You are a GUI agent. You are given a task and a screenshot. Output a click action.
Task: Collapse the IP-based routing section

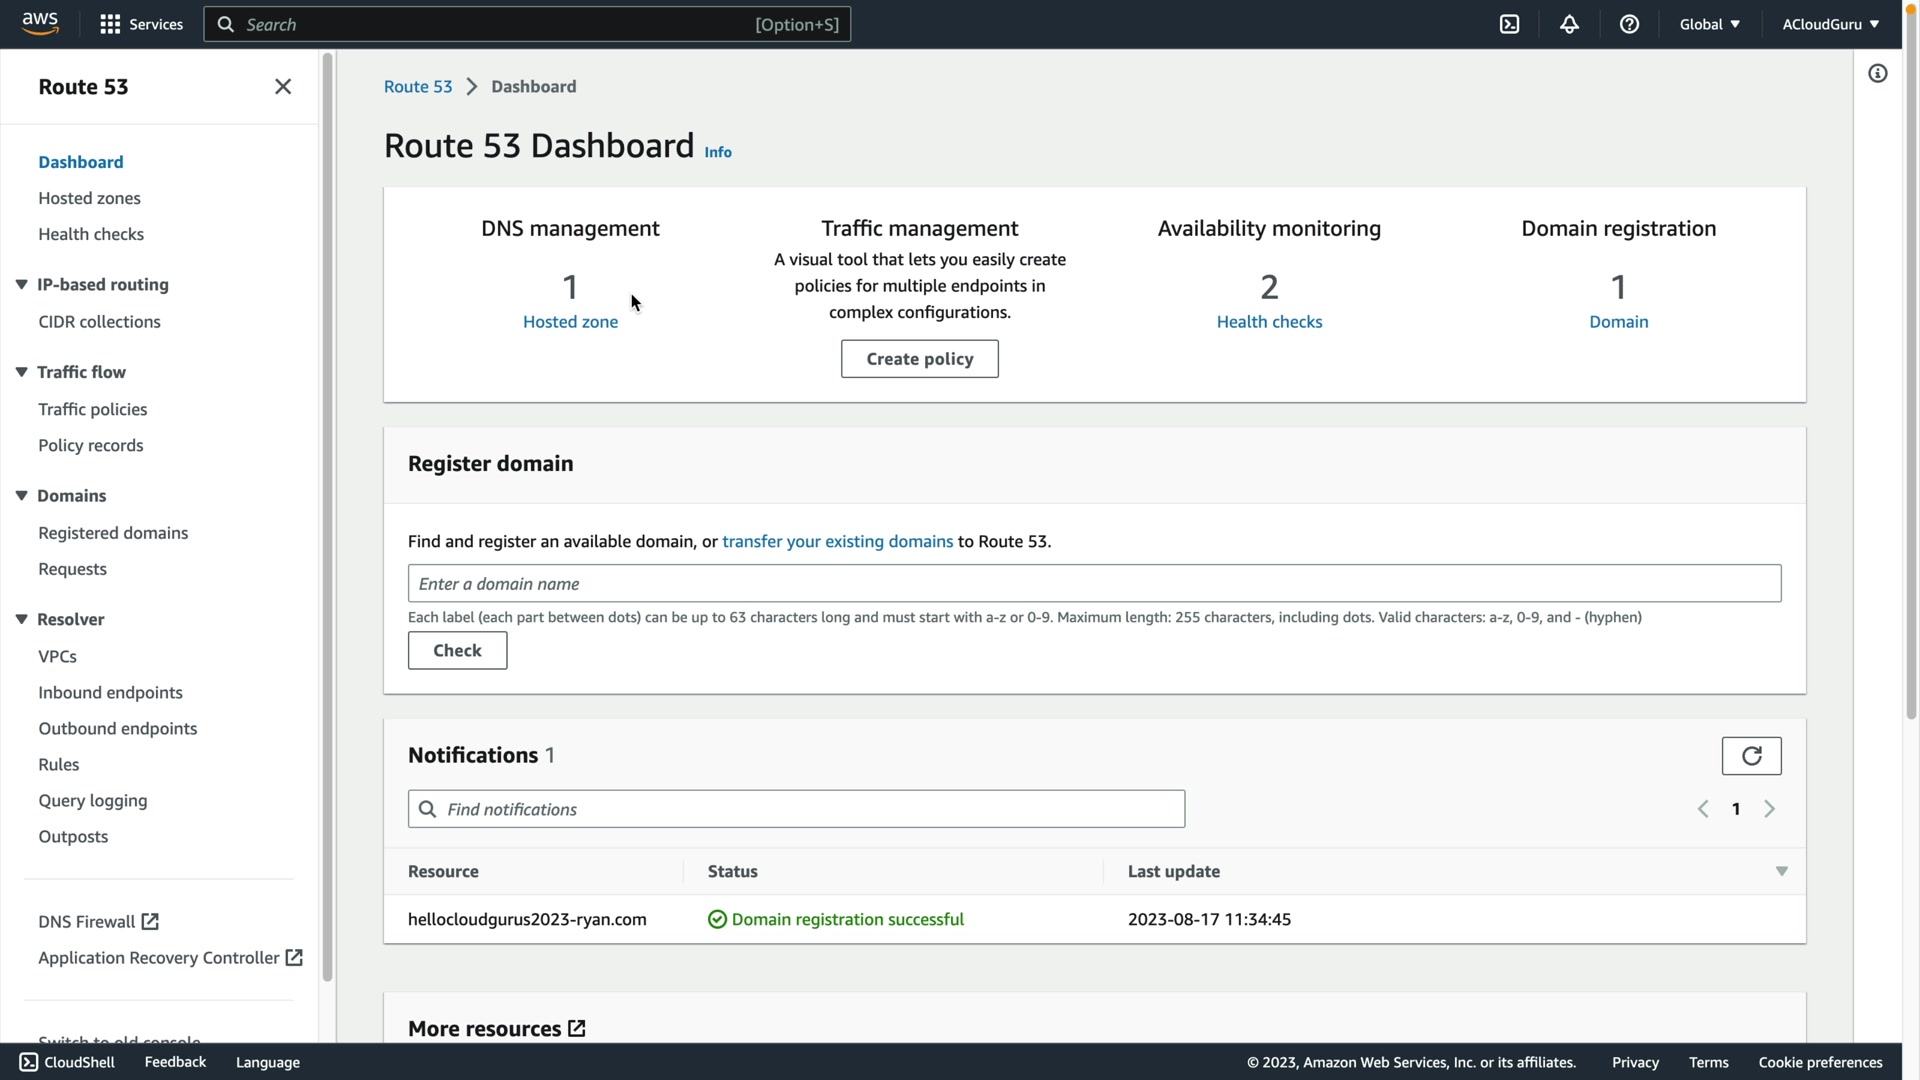[x=21, y=284]
